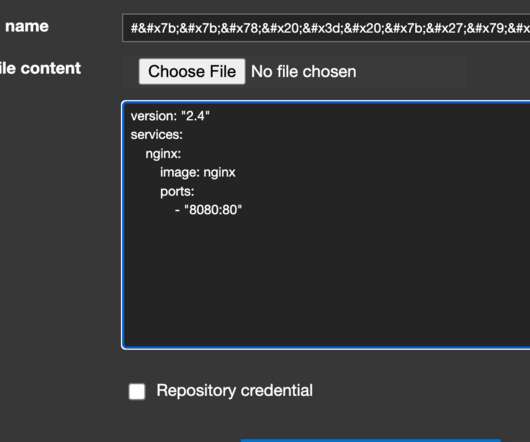
Task: Click the nginx: service key line
Action: tap(163, 154)
